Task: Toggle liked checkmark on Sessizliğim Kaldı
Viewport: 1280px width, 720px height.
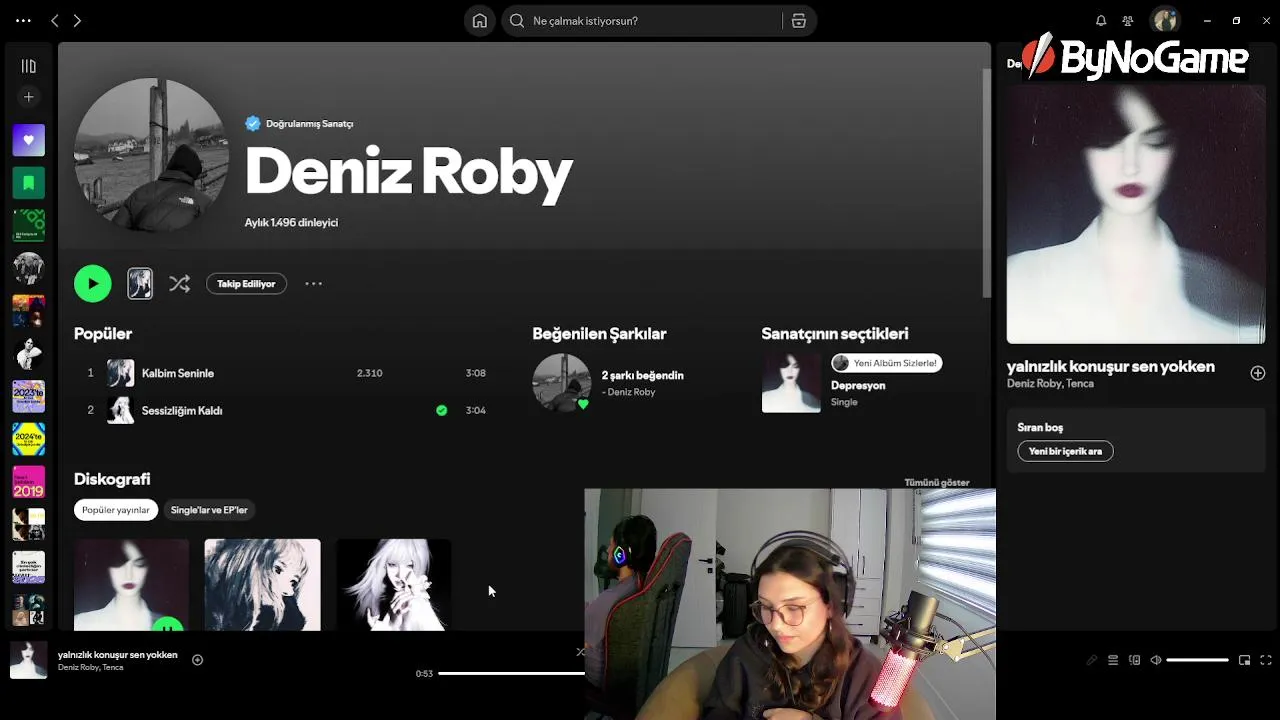Action: 441,410
